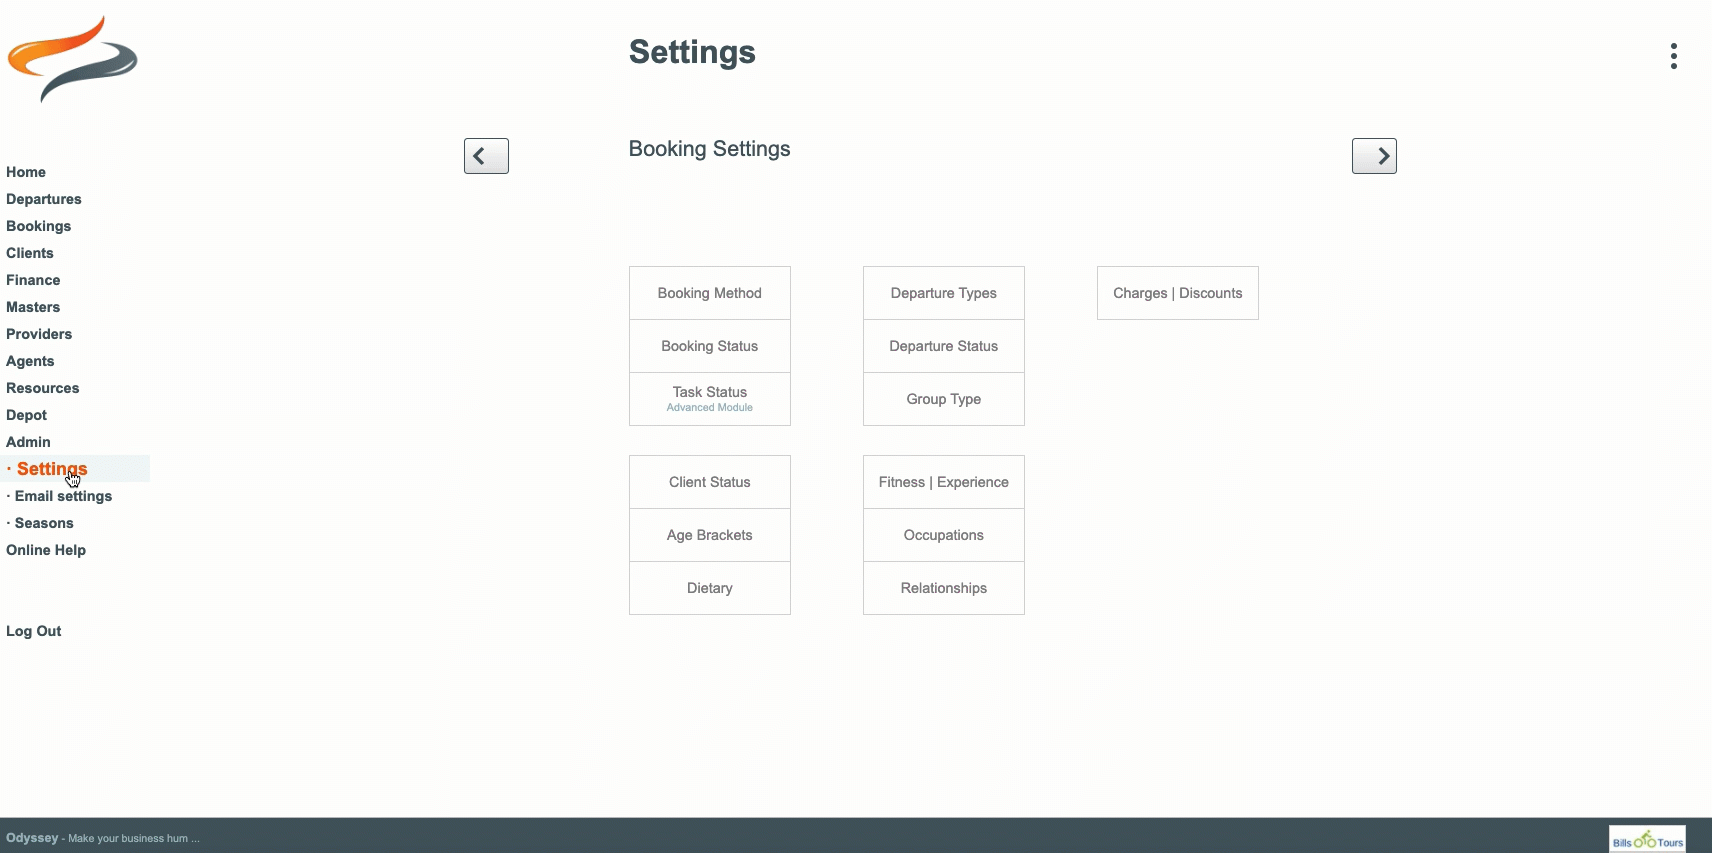Open the Booking Method setting
This screenshot has height=853, width=1712.
pos(710,293)
